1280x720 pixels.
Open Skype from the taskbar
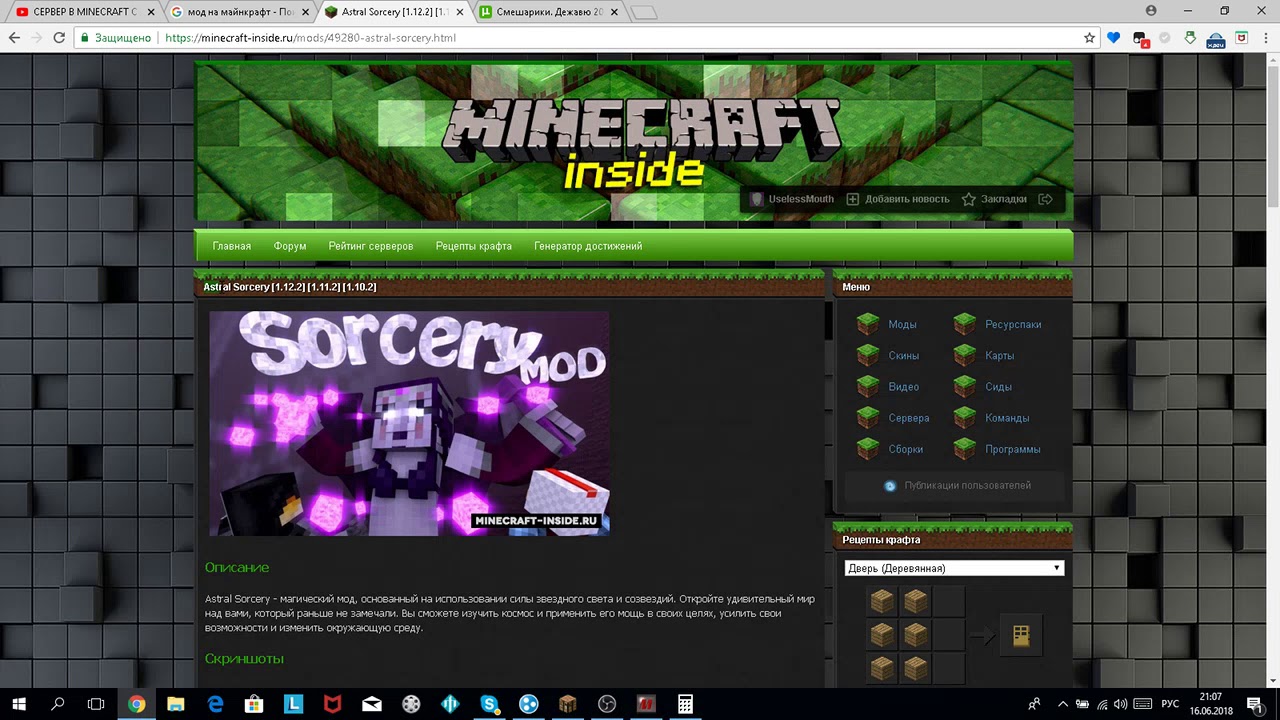pos(489,704)
